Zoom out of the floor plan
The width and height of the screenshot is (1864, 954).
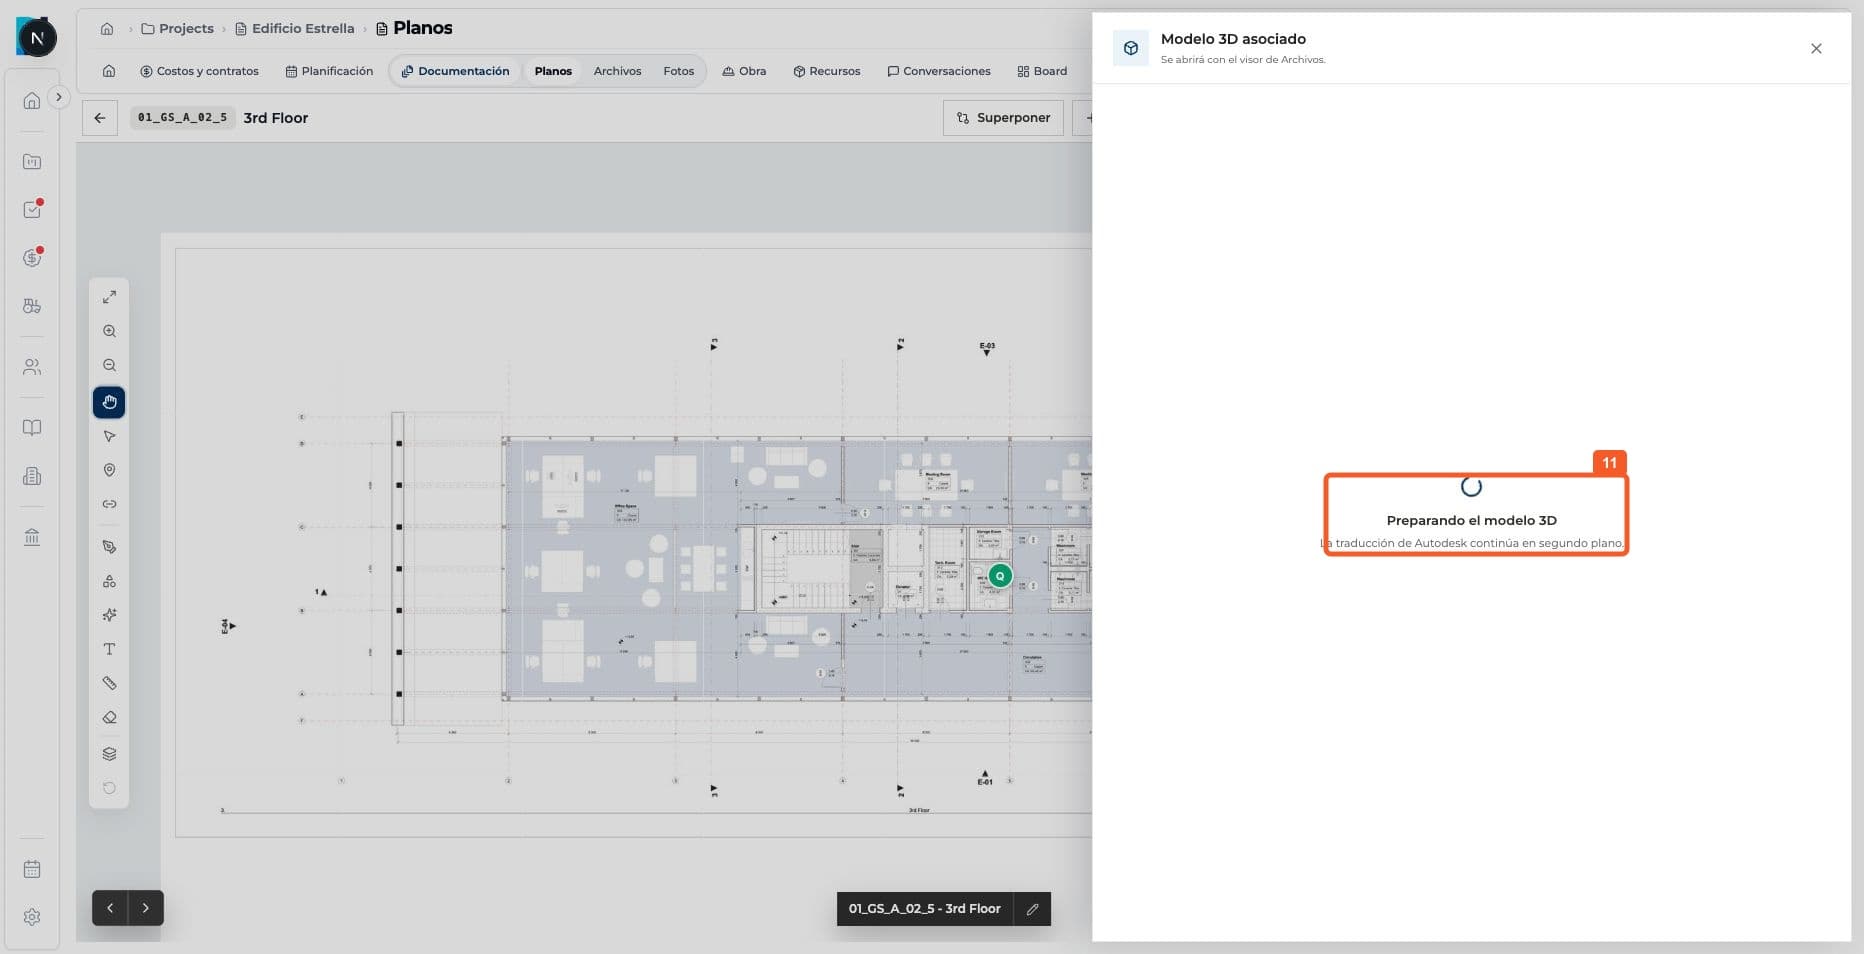[109, 365]
